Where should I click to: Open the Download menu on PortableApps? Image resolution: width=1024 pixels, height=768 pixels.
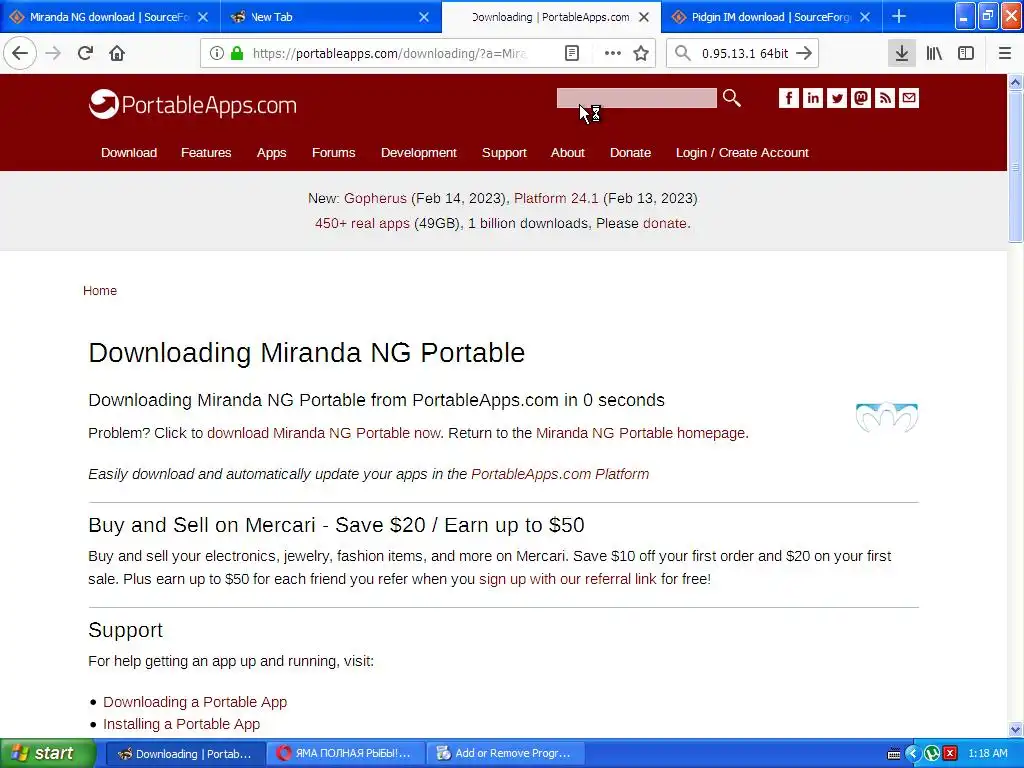pos(129,153)
